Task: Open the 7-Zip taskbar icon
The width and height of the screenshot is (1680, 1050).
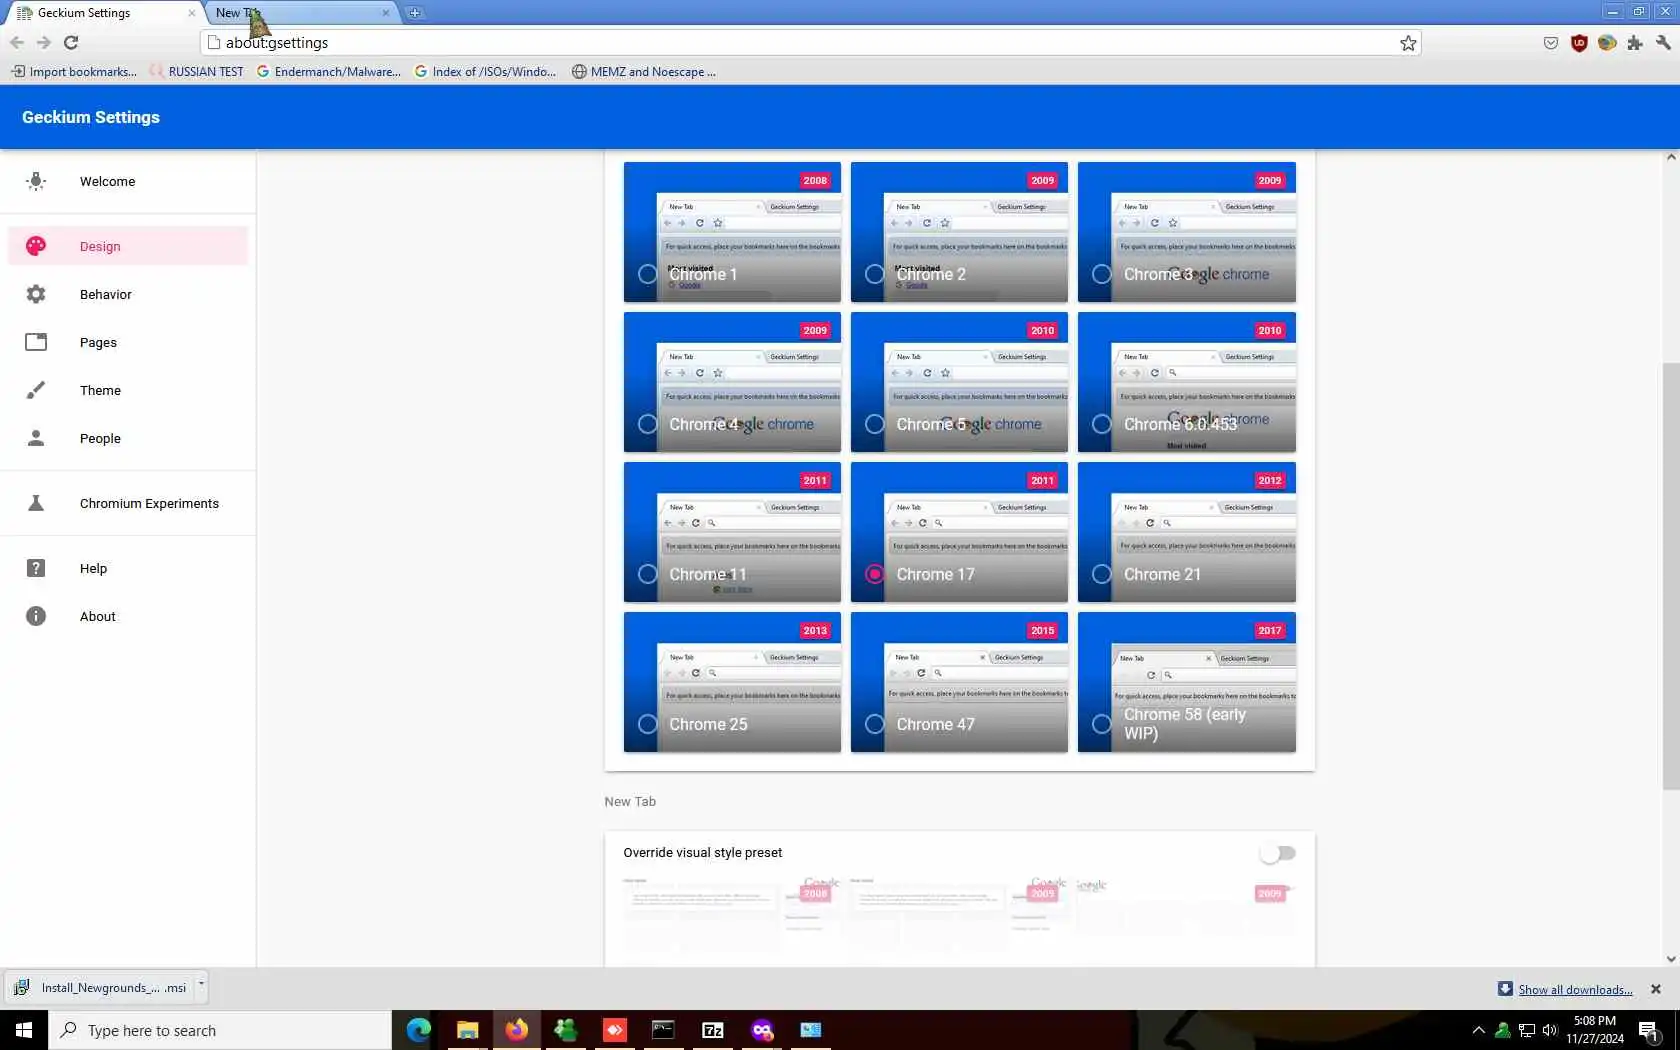Action: tap(713, 1030)
